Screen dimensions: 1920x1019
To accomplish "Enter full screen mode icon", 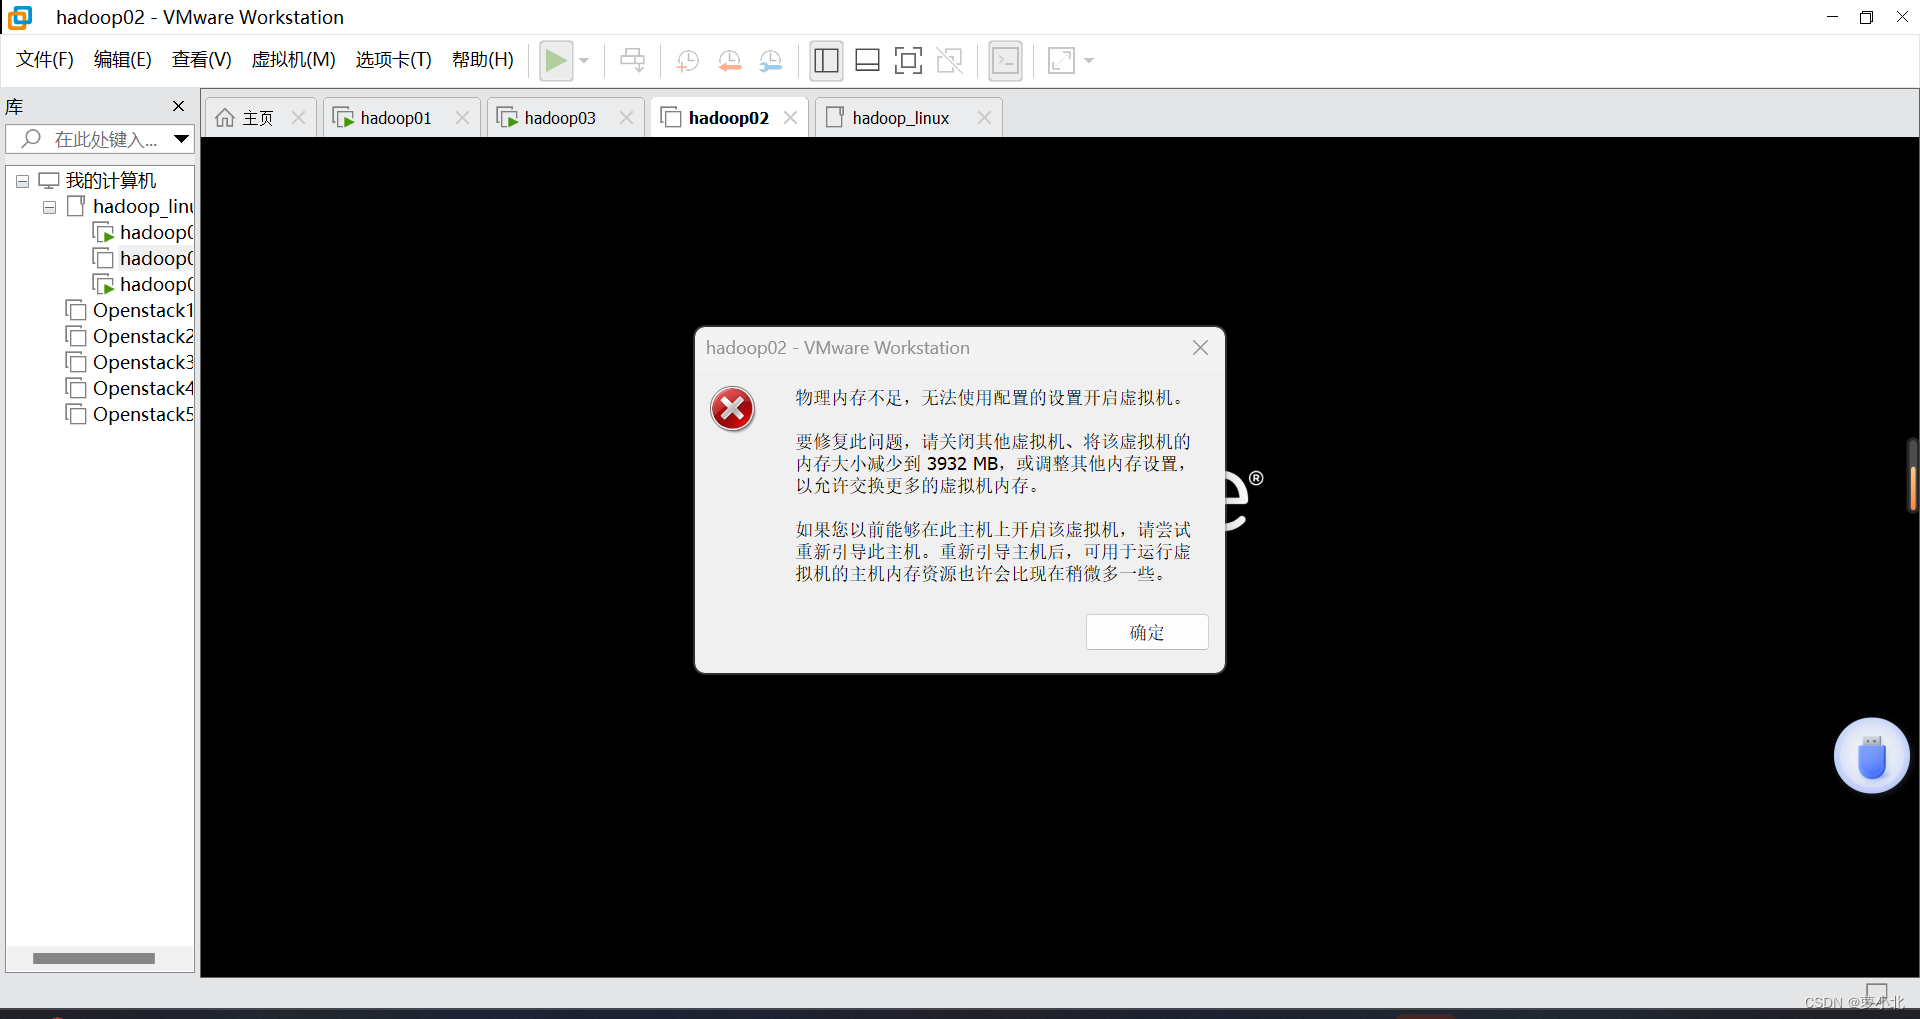I will tap(908, 61).
